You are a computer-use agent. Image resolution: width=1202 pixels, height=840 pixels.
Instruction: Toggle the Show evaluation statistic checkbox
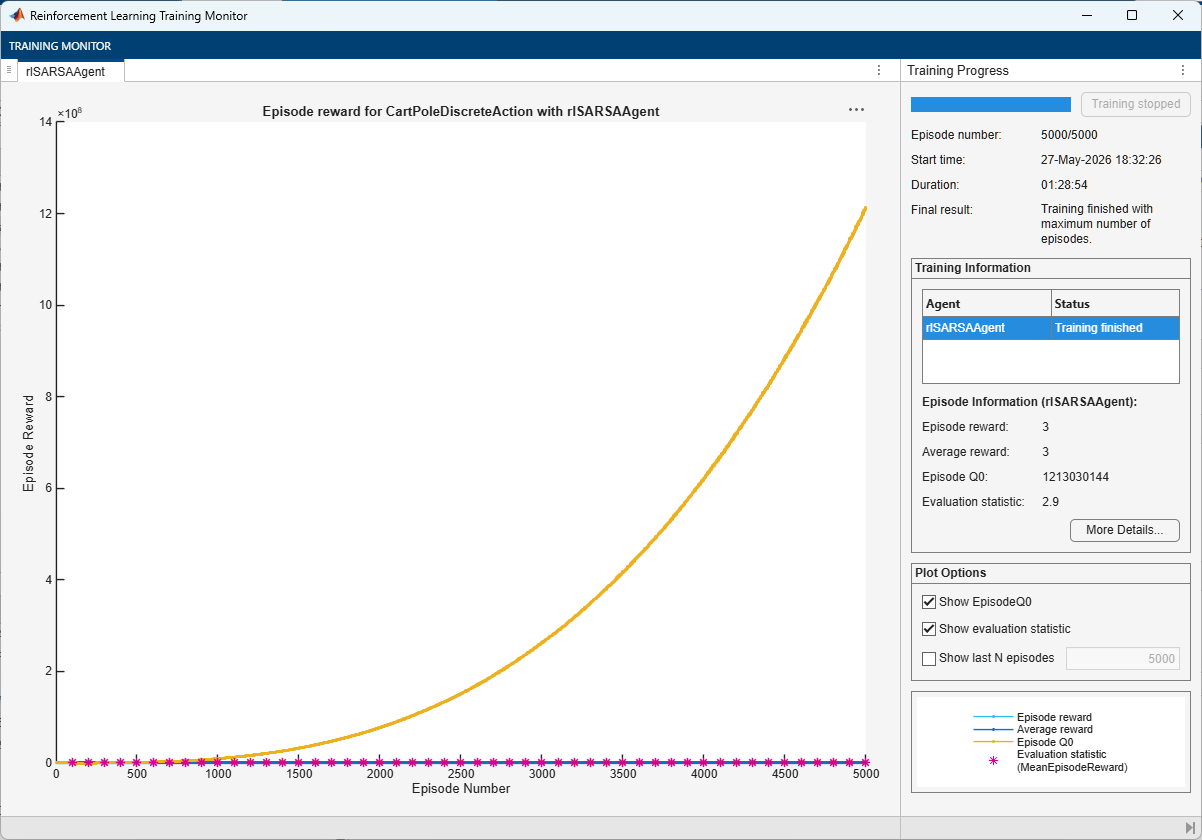point(929,629)
